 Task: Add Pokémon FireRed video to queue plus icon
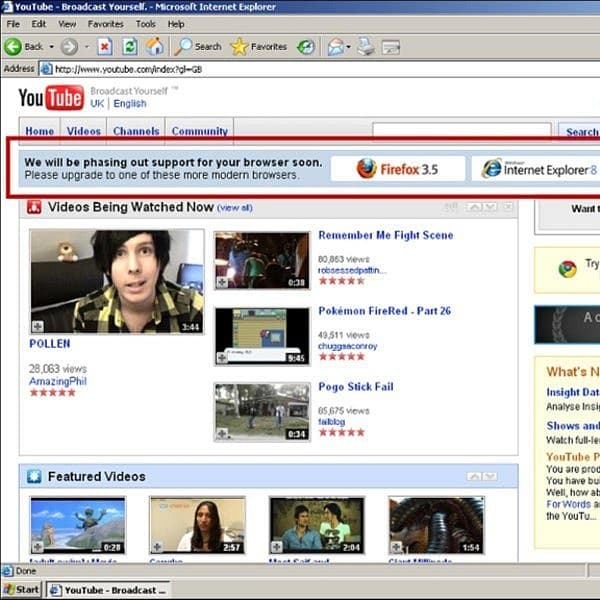(222, 357)
